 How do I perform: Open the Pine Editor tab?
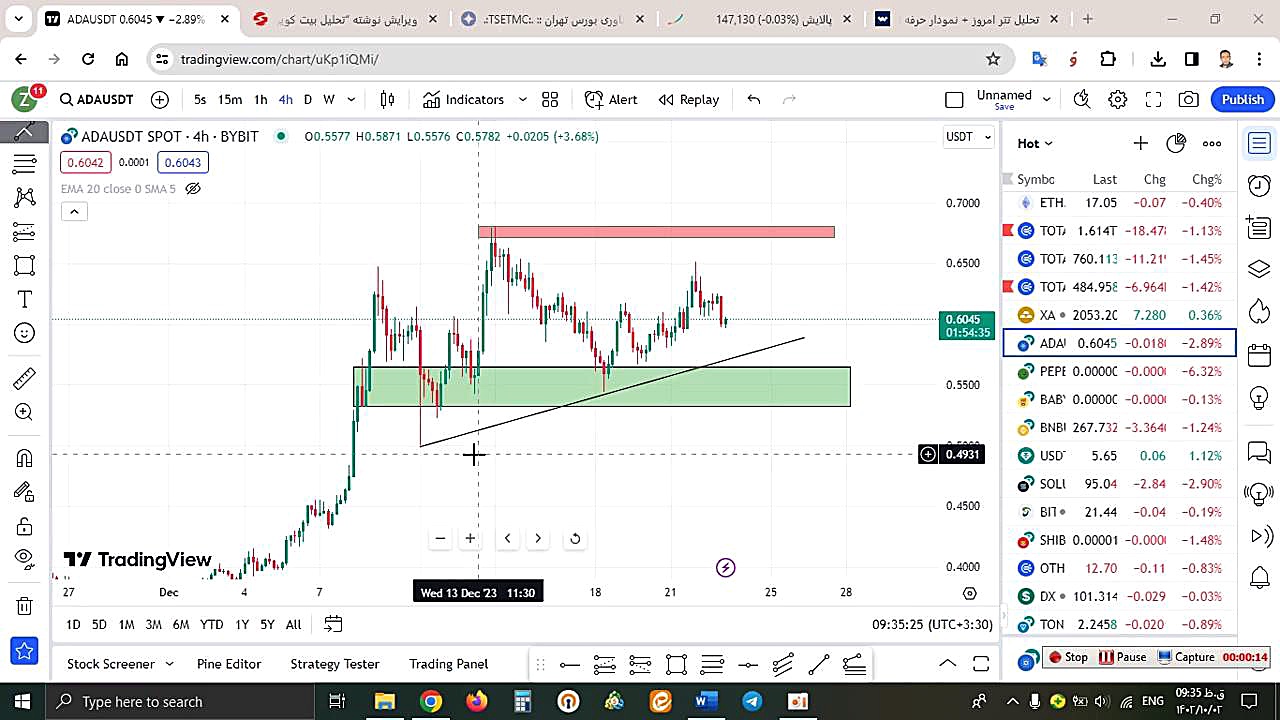pyautogui.click(x=229, y=663)
